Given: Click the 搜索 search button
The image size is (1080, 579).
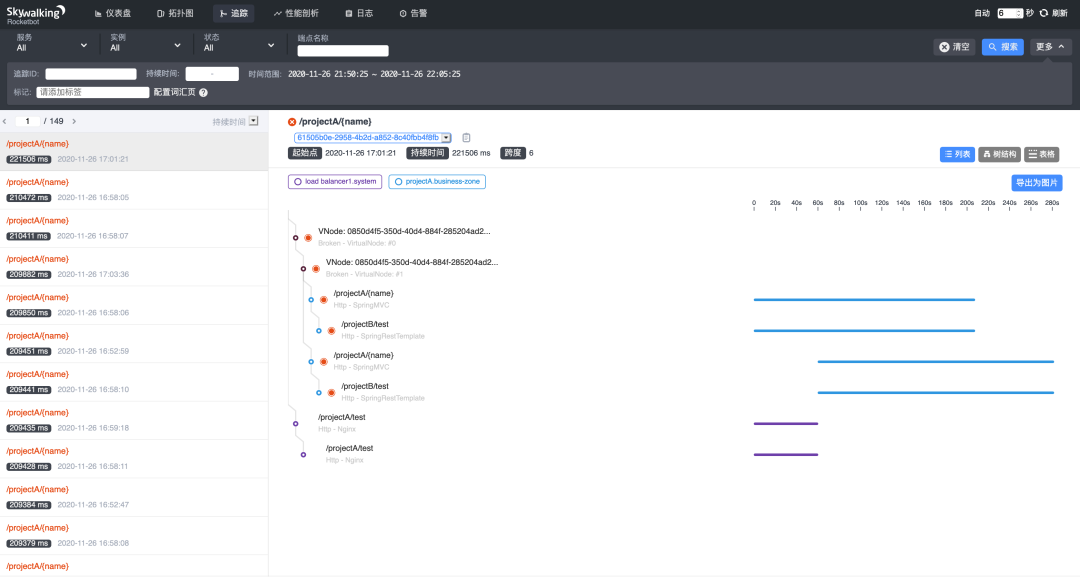Looking at the screenshot, I should (1003, 47).
